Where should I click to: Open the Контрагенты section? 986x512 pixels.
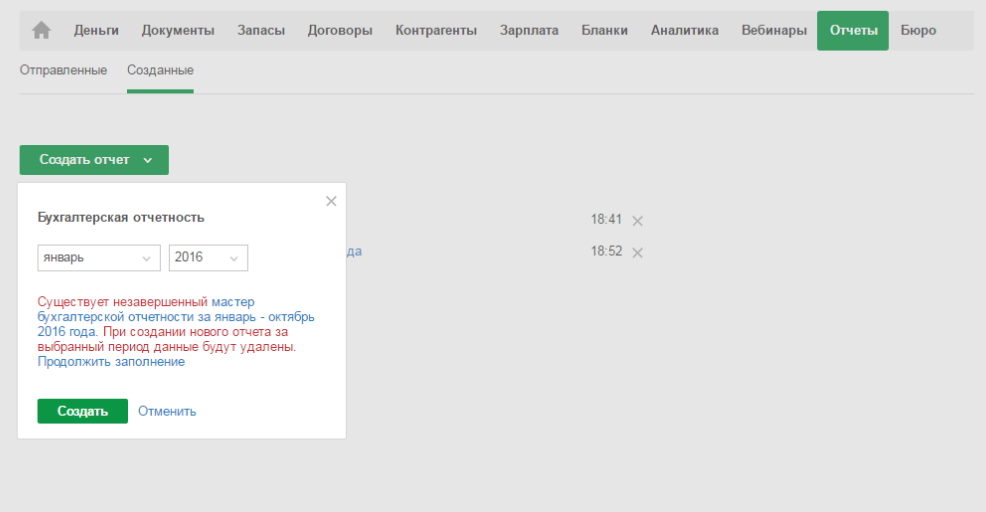point(436,30)
